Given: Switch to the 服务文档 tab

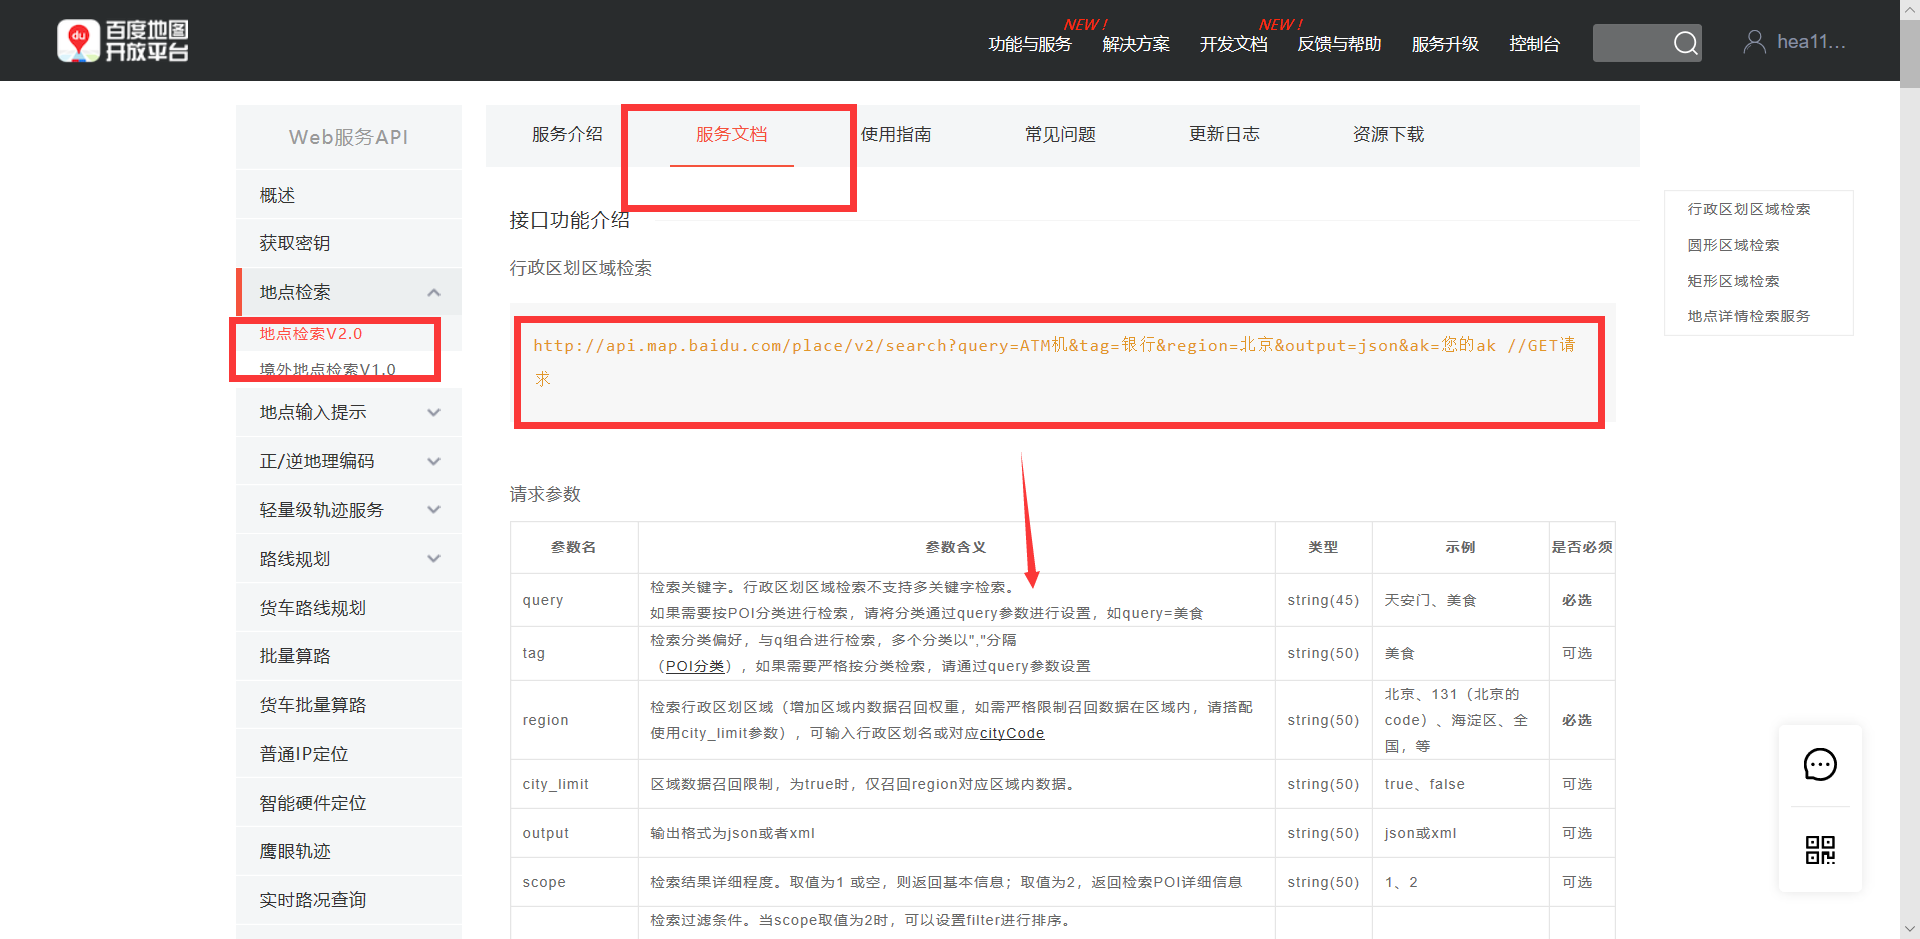Looking at the screenshot, I should coord(732,134).
